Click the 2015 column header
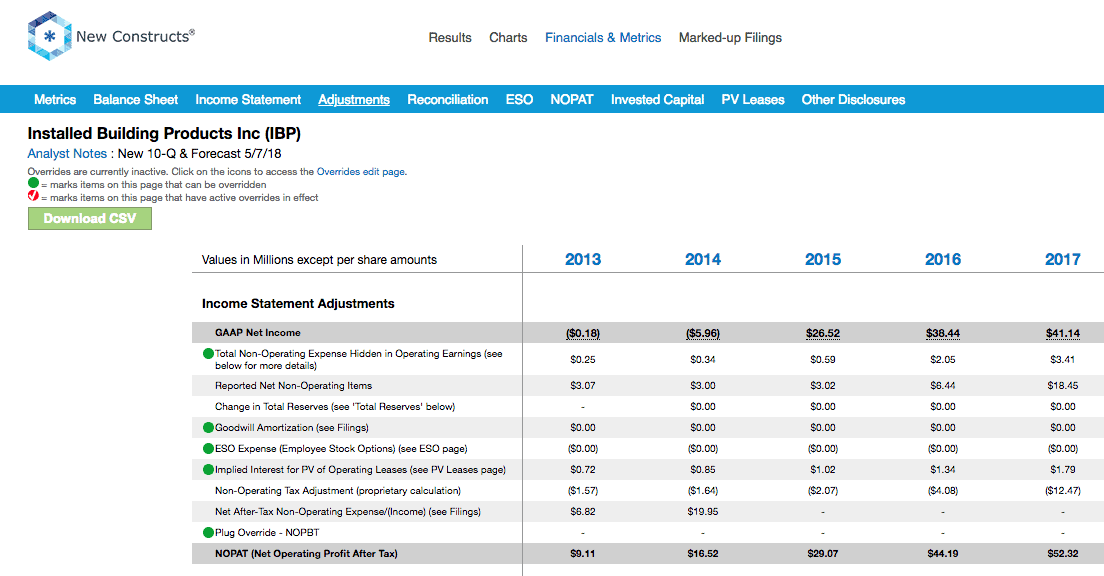Screen dimensions: 1104x576 (823, 259)
